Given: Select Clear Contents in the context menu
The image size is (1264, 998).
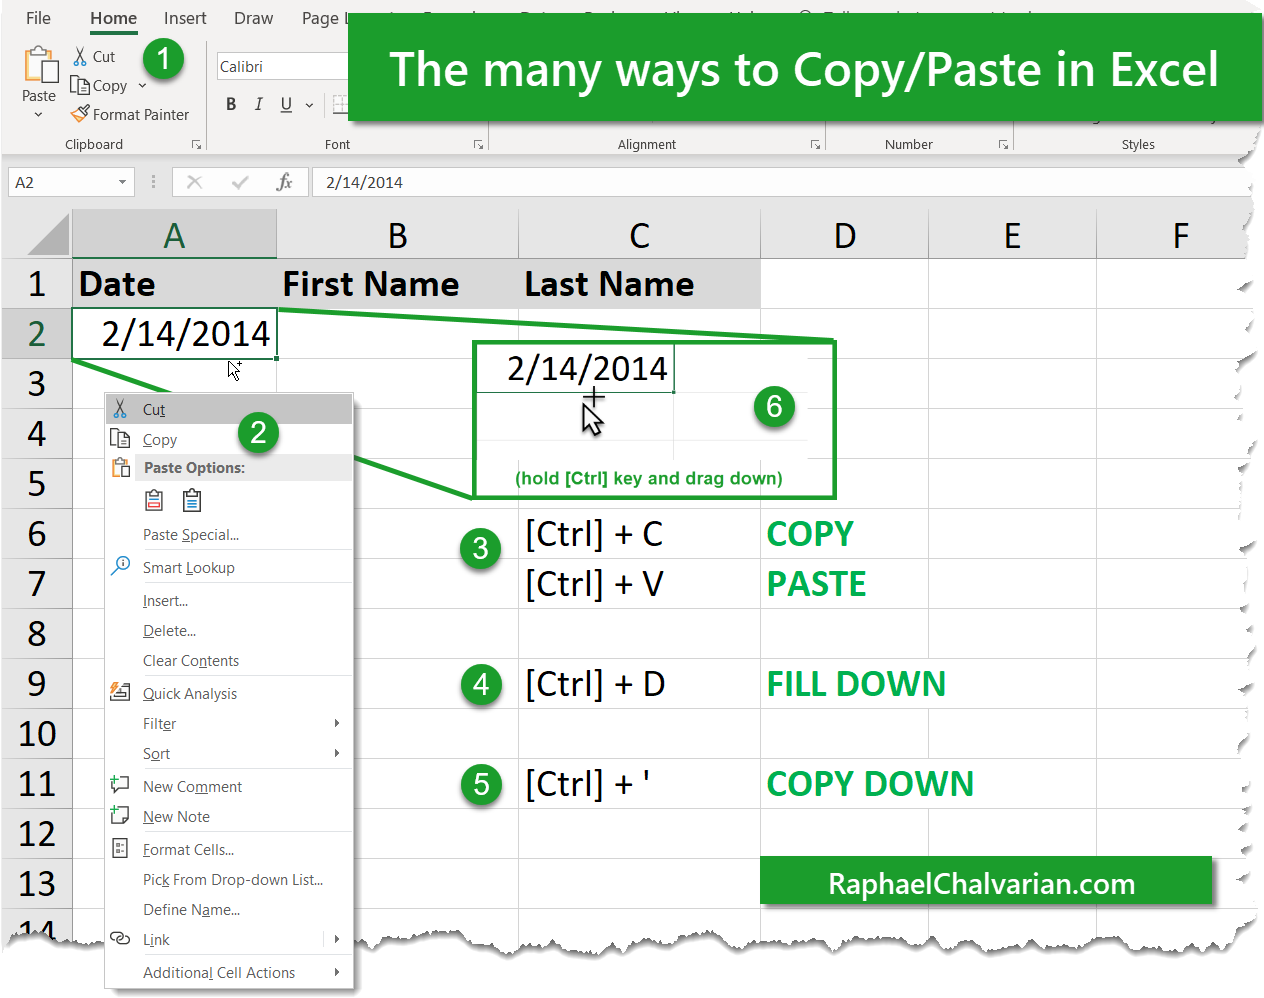Looking at the screenshot, I should coord(229,660).
